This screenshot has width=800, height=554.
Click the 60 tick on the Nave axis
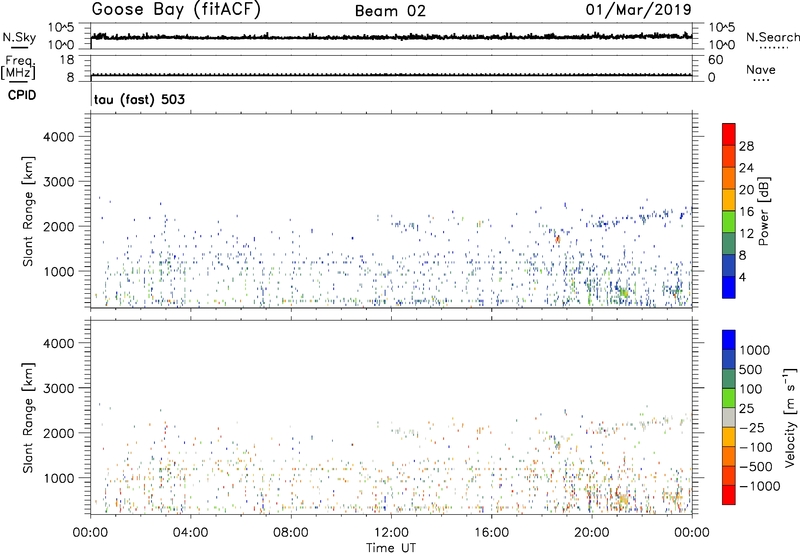tap(716, 60)
